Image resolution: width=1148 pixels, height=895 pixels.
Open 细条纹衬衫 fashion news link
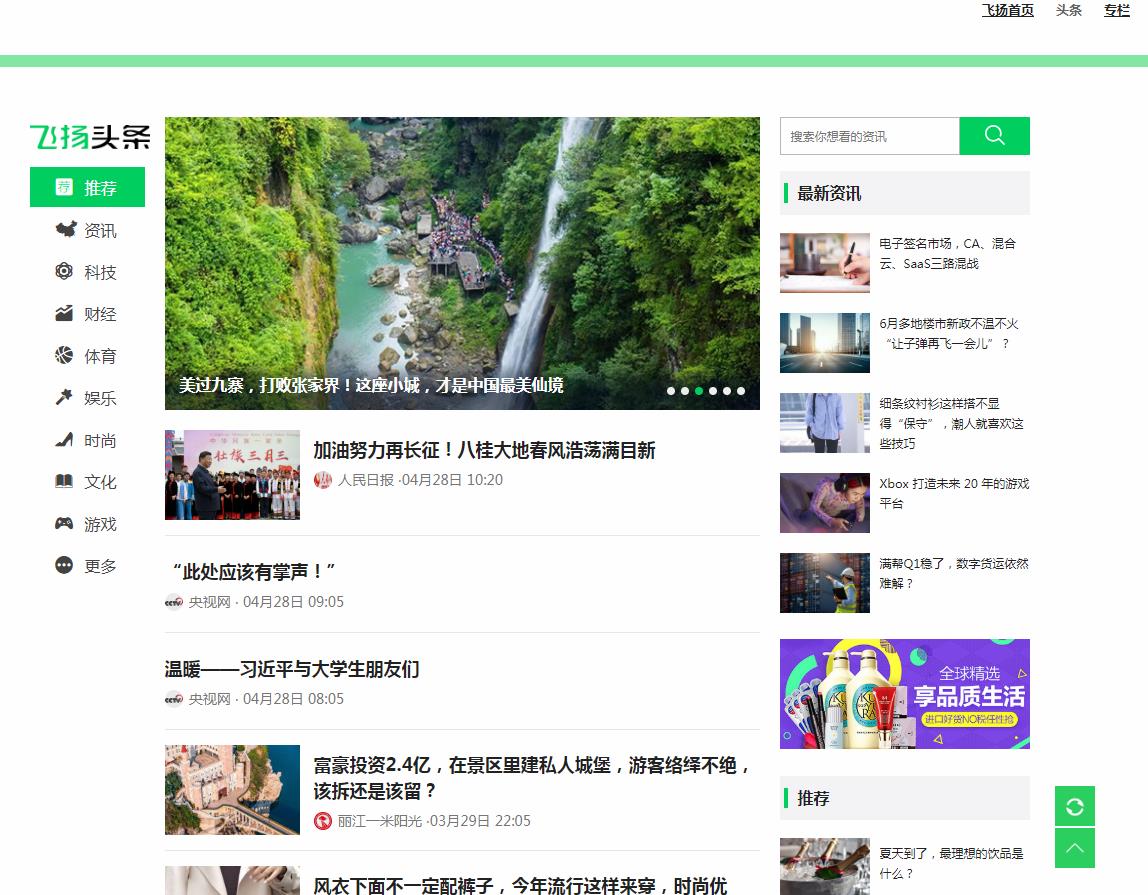tap(952, 423)
